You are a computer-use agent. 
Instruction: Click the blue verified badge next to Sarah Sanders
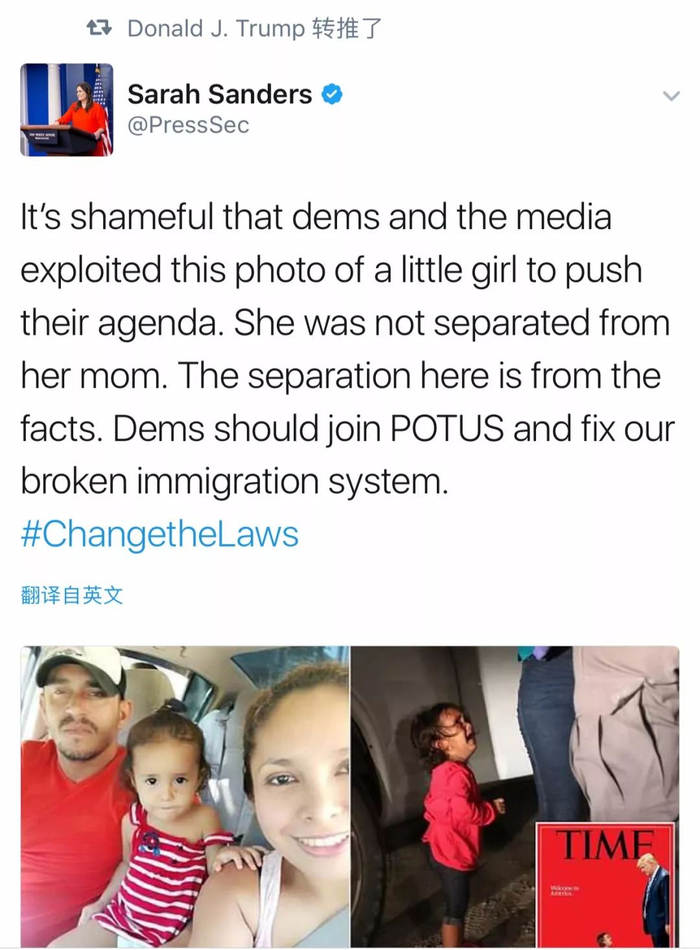[x=332, y=95]
